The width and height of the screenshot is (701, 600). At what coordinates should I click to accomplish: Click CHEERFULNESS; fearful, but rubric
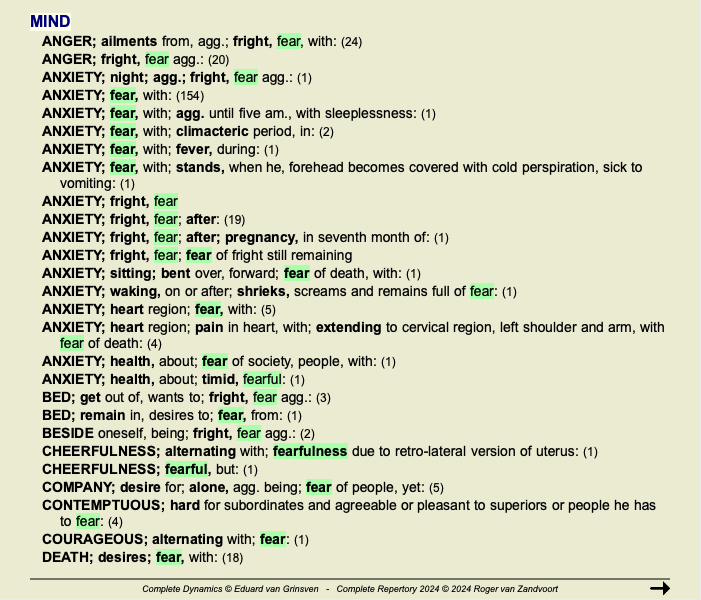point(150,469)
